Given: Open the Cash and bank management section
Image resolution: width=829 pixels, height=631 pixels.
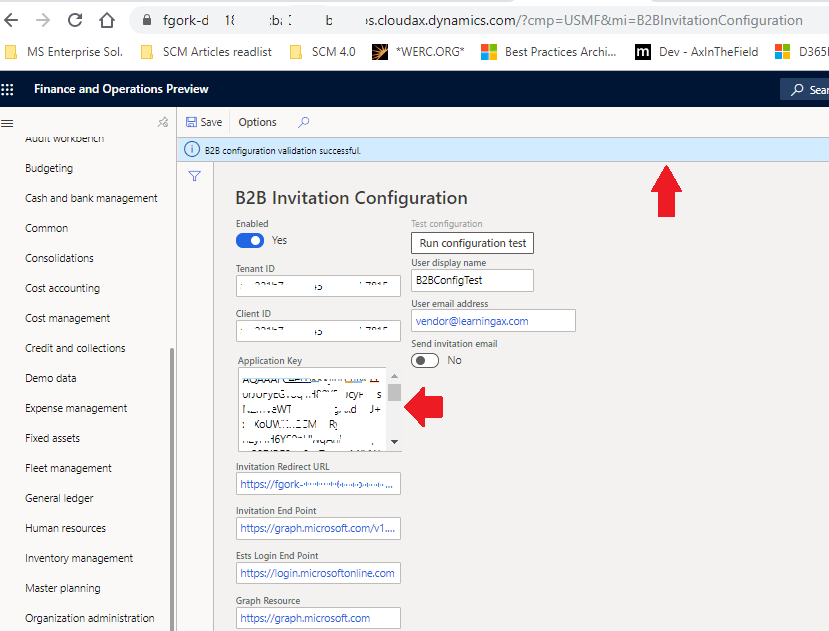Looking at the screenshot, I should tap(91, 197).
